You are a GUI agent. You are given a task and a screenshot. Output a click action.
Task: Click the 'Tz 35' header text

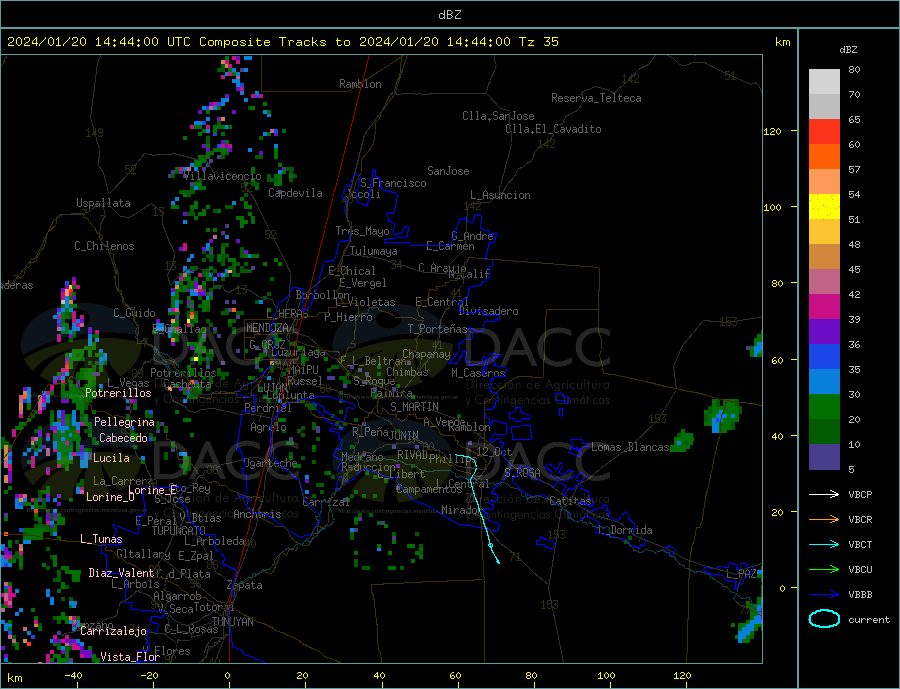tap(538, 42)
